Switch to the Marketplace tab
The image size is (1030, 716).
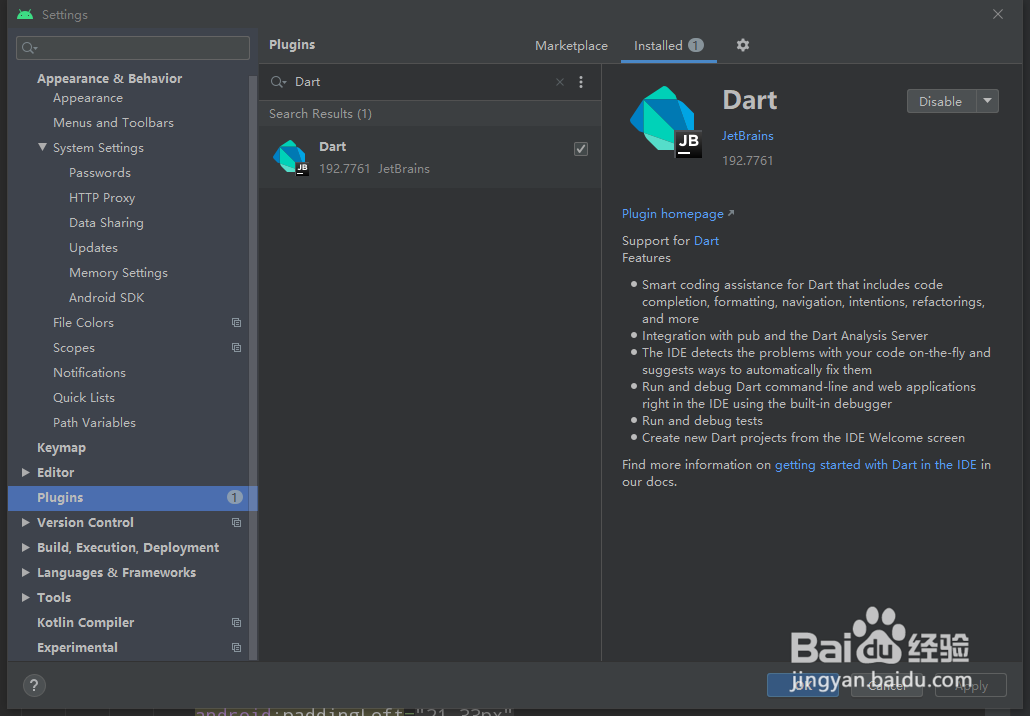point(571,46)
